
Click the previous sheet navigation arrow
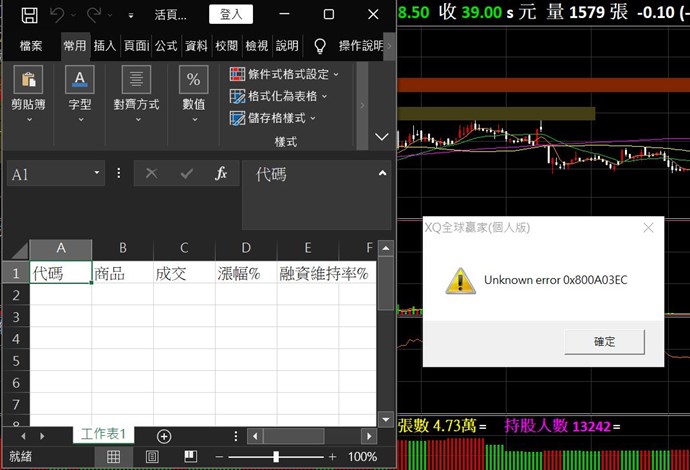point(23,436)
